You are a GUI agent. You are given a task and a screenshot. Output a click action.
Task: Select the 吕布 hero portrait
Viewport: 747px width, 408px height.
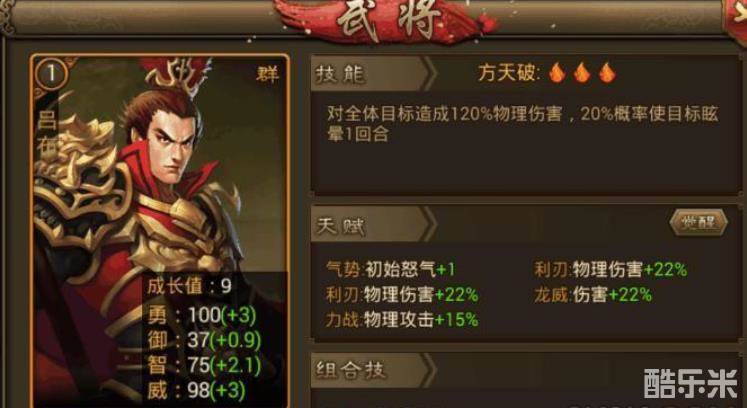coord(160,231)
